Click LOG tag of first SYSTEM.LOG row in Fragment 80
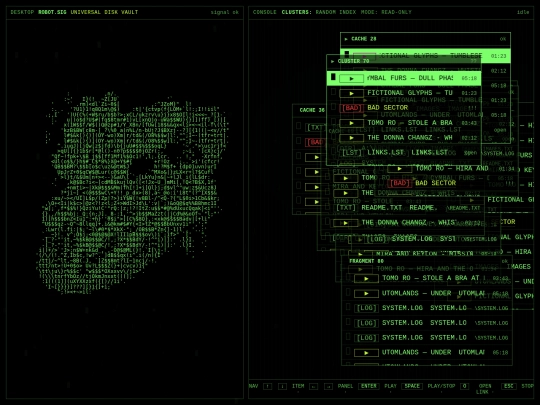The height and width of the screenshot is (405, 540). [366, 308]
